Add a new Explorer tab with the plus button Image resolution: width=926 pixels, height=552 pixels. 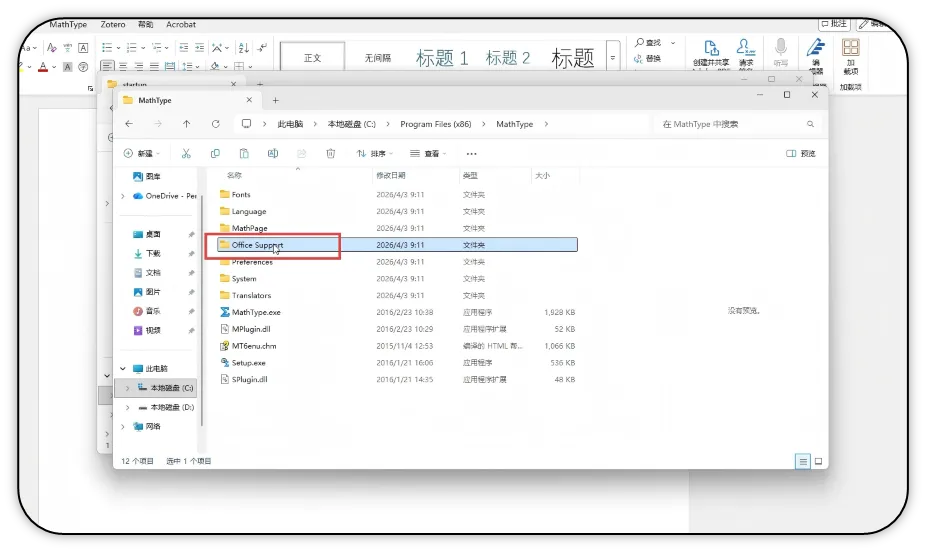[x=275, y=100]
